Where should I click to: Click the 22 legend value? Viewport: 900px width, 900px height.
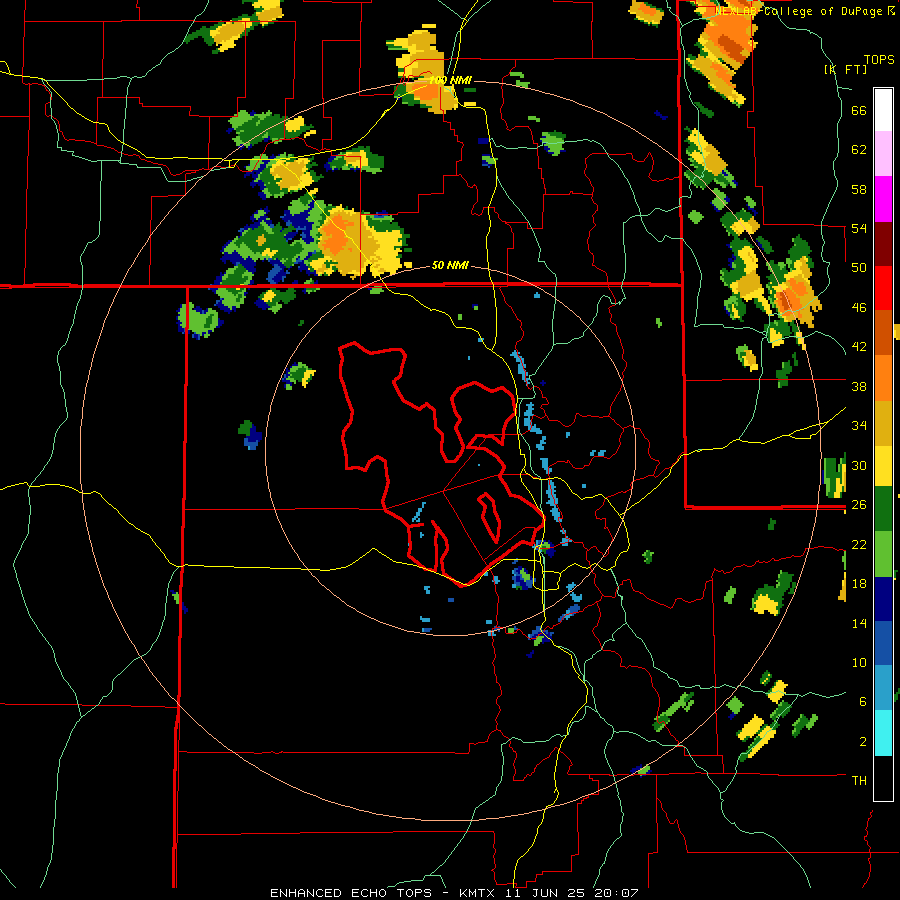tap(859, 545)
